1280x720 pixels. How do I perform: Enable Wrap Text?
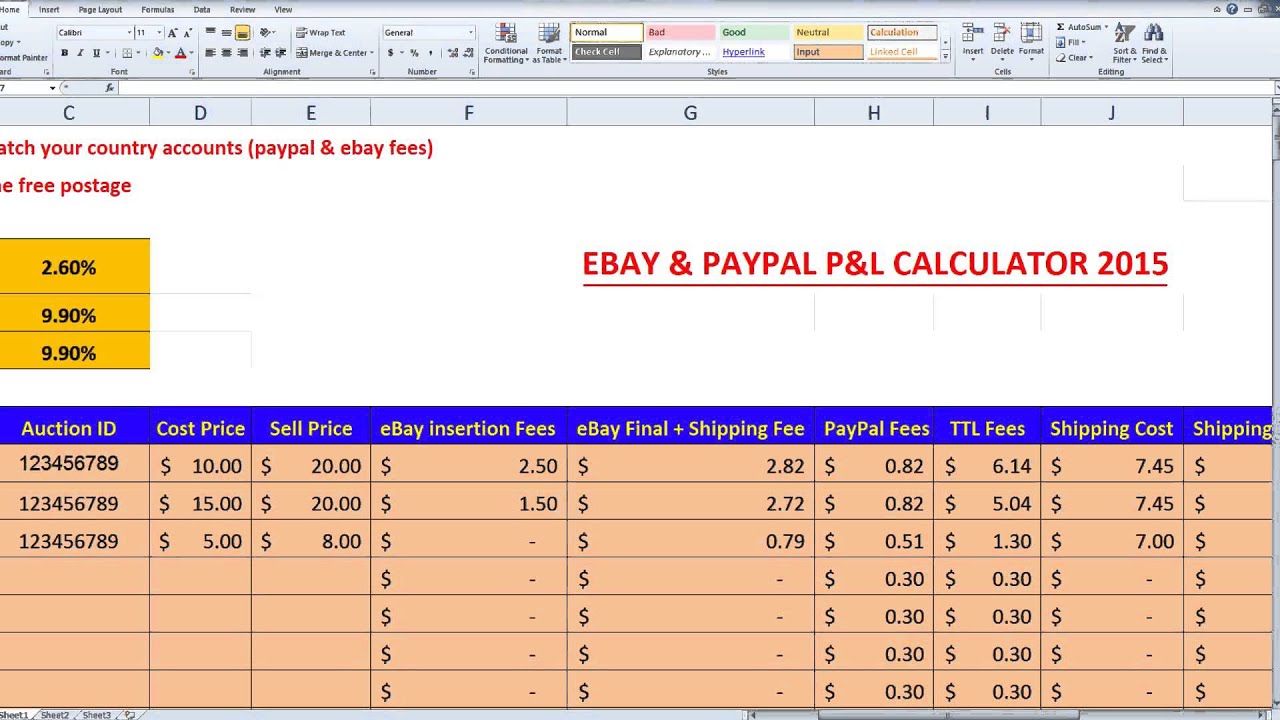327,32
